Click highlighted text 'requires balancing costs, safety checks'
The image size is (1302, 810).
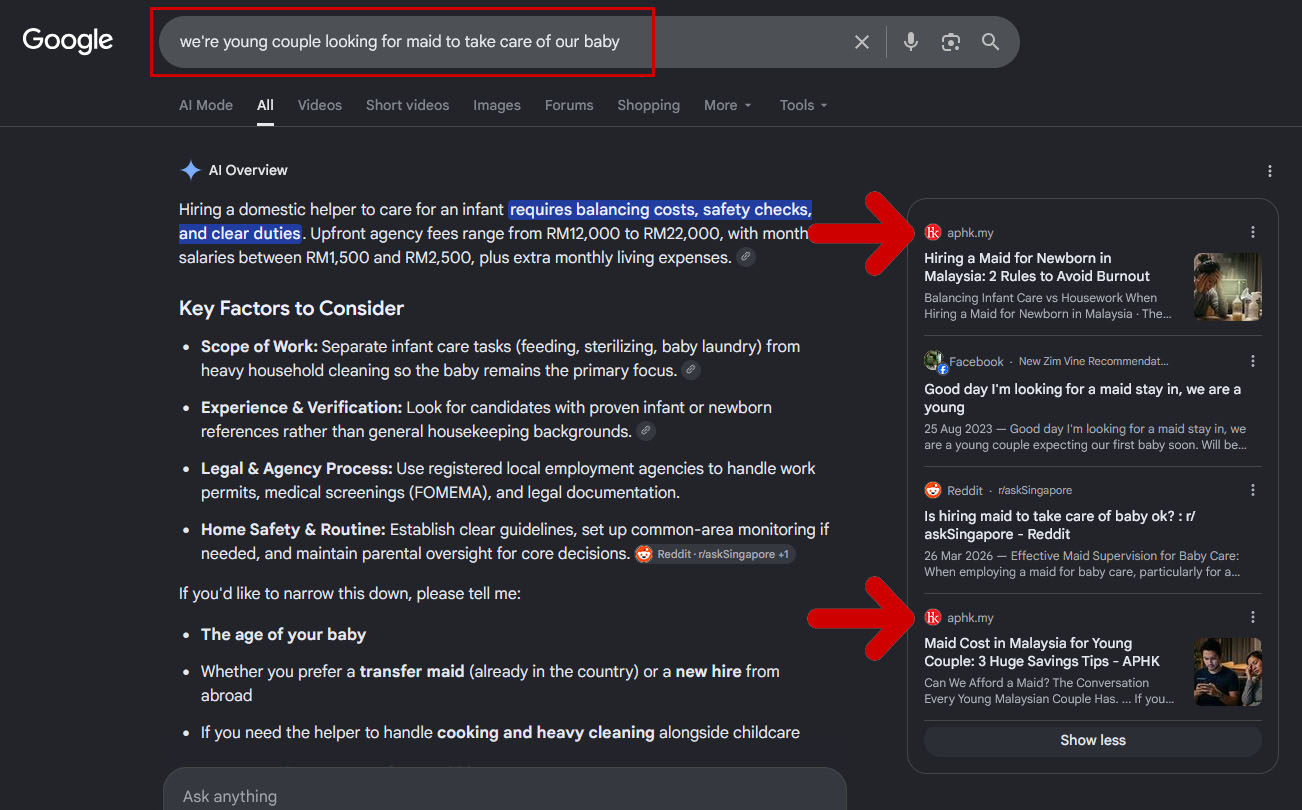pos(660,209)
